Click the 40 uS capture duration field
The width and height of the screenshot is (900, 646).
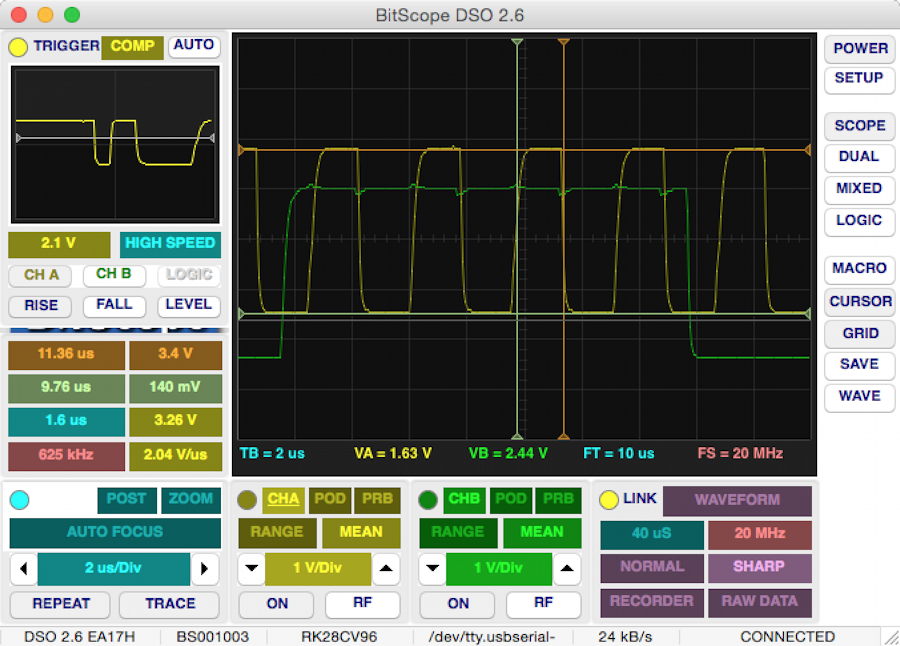point(651,534)
